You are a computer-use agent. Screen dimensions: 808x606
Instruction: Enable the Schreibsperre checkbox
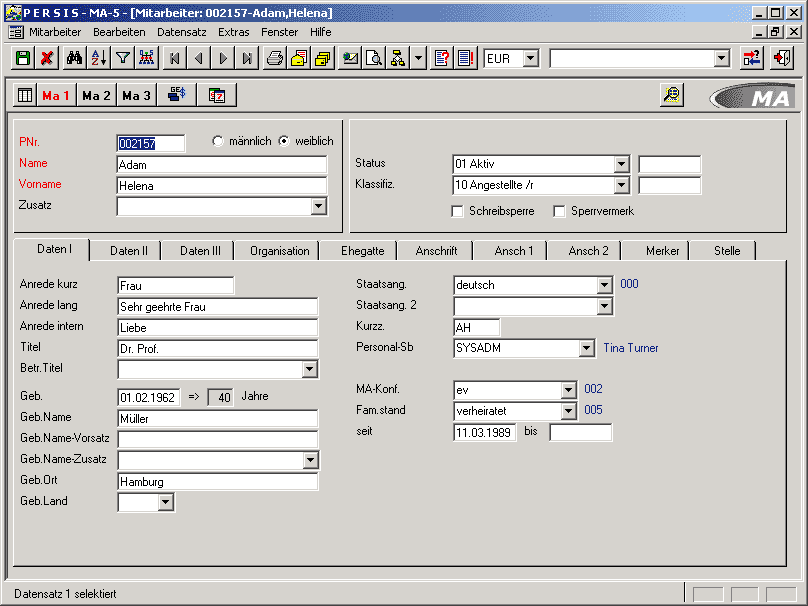coord(458,212)
